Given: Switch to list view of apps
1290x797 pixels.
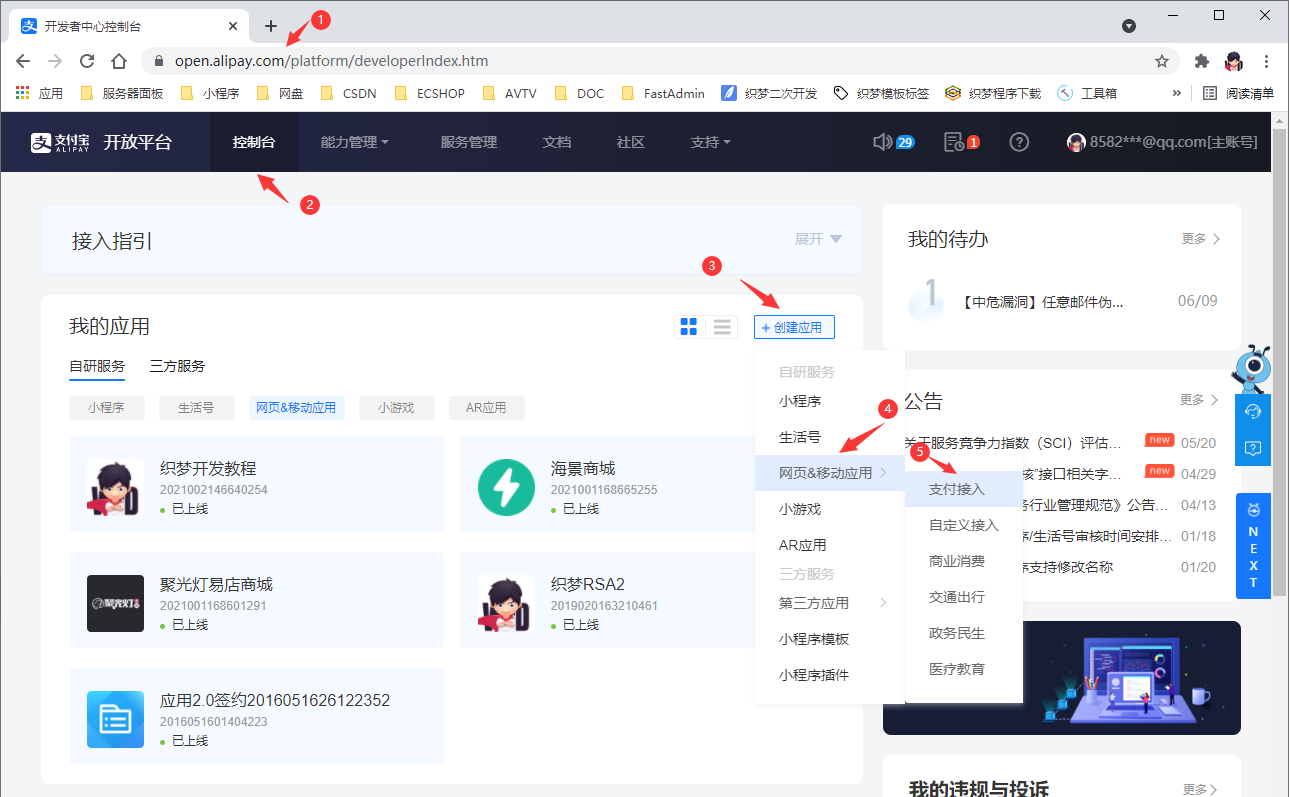Looking at the screenshot, I should pyautogui.click(x=722, y=327).
